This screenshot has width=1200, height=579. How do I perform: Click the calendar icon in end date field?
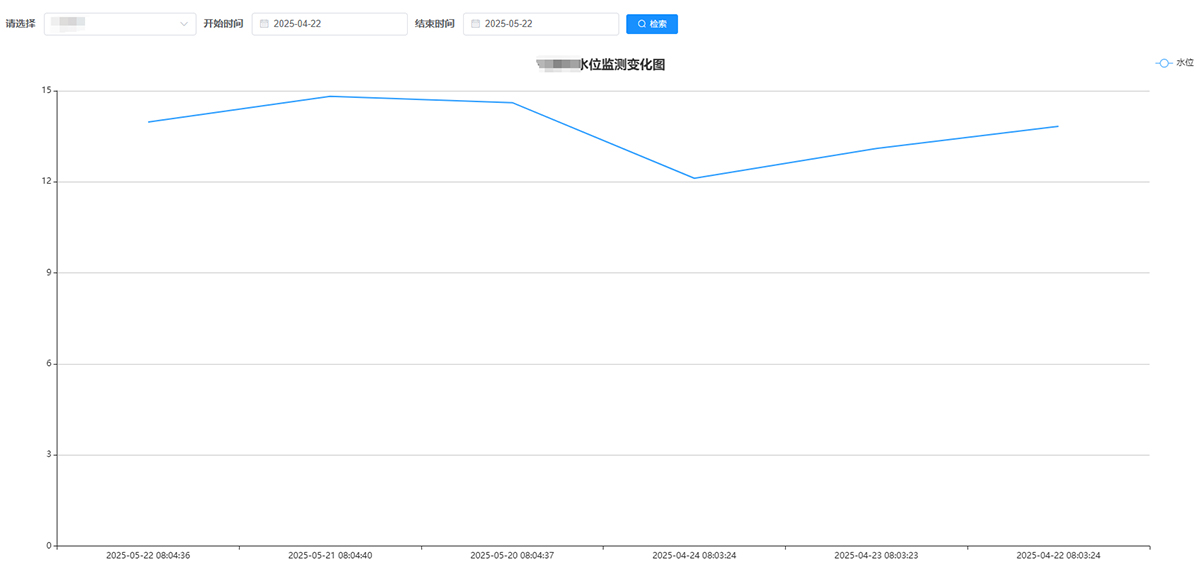475,24
